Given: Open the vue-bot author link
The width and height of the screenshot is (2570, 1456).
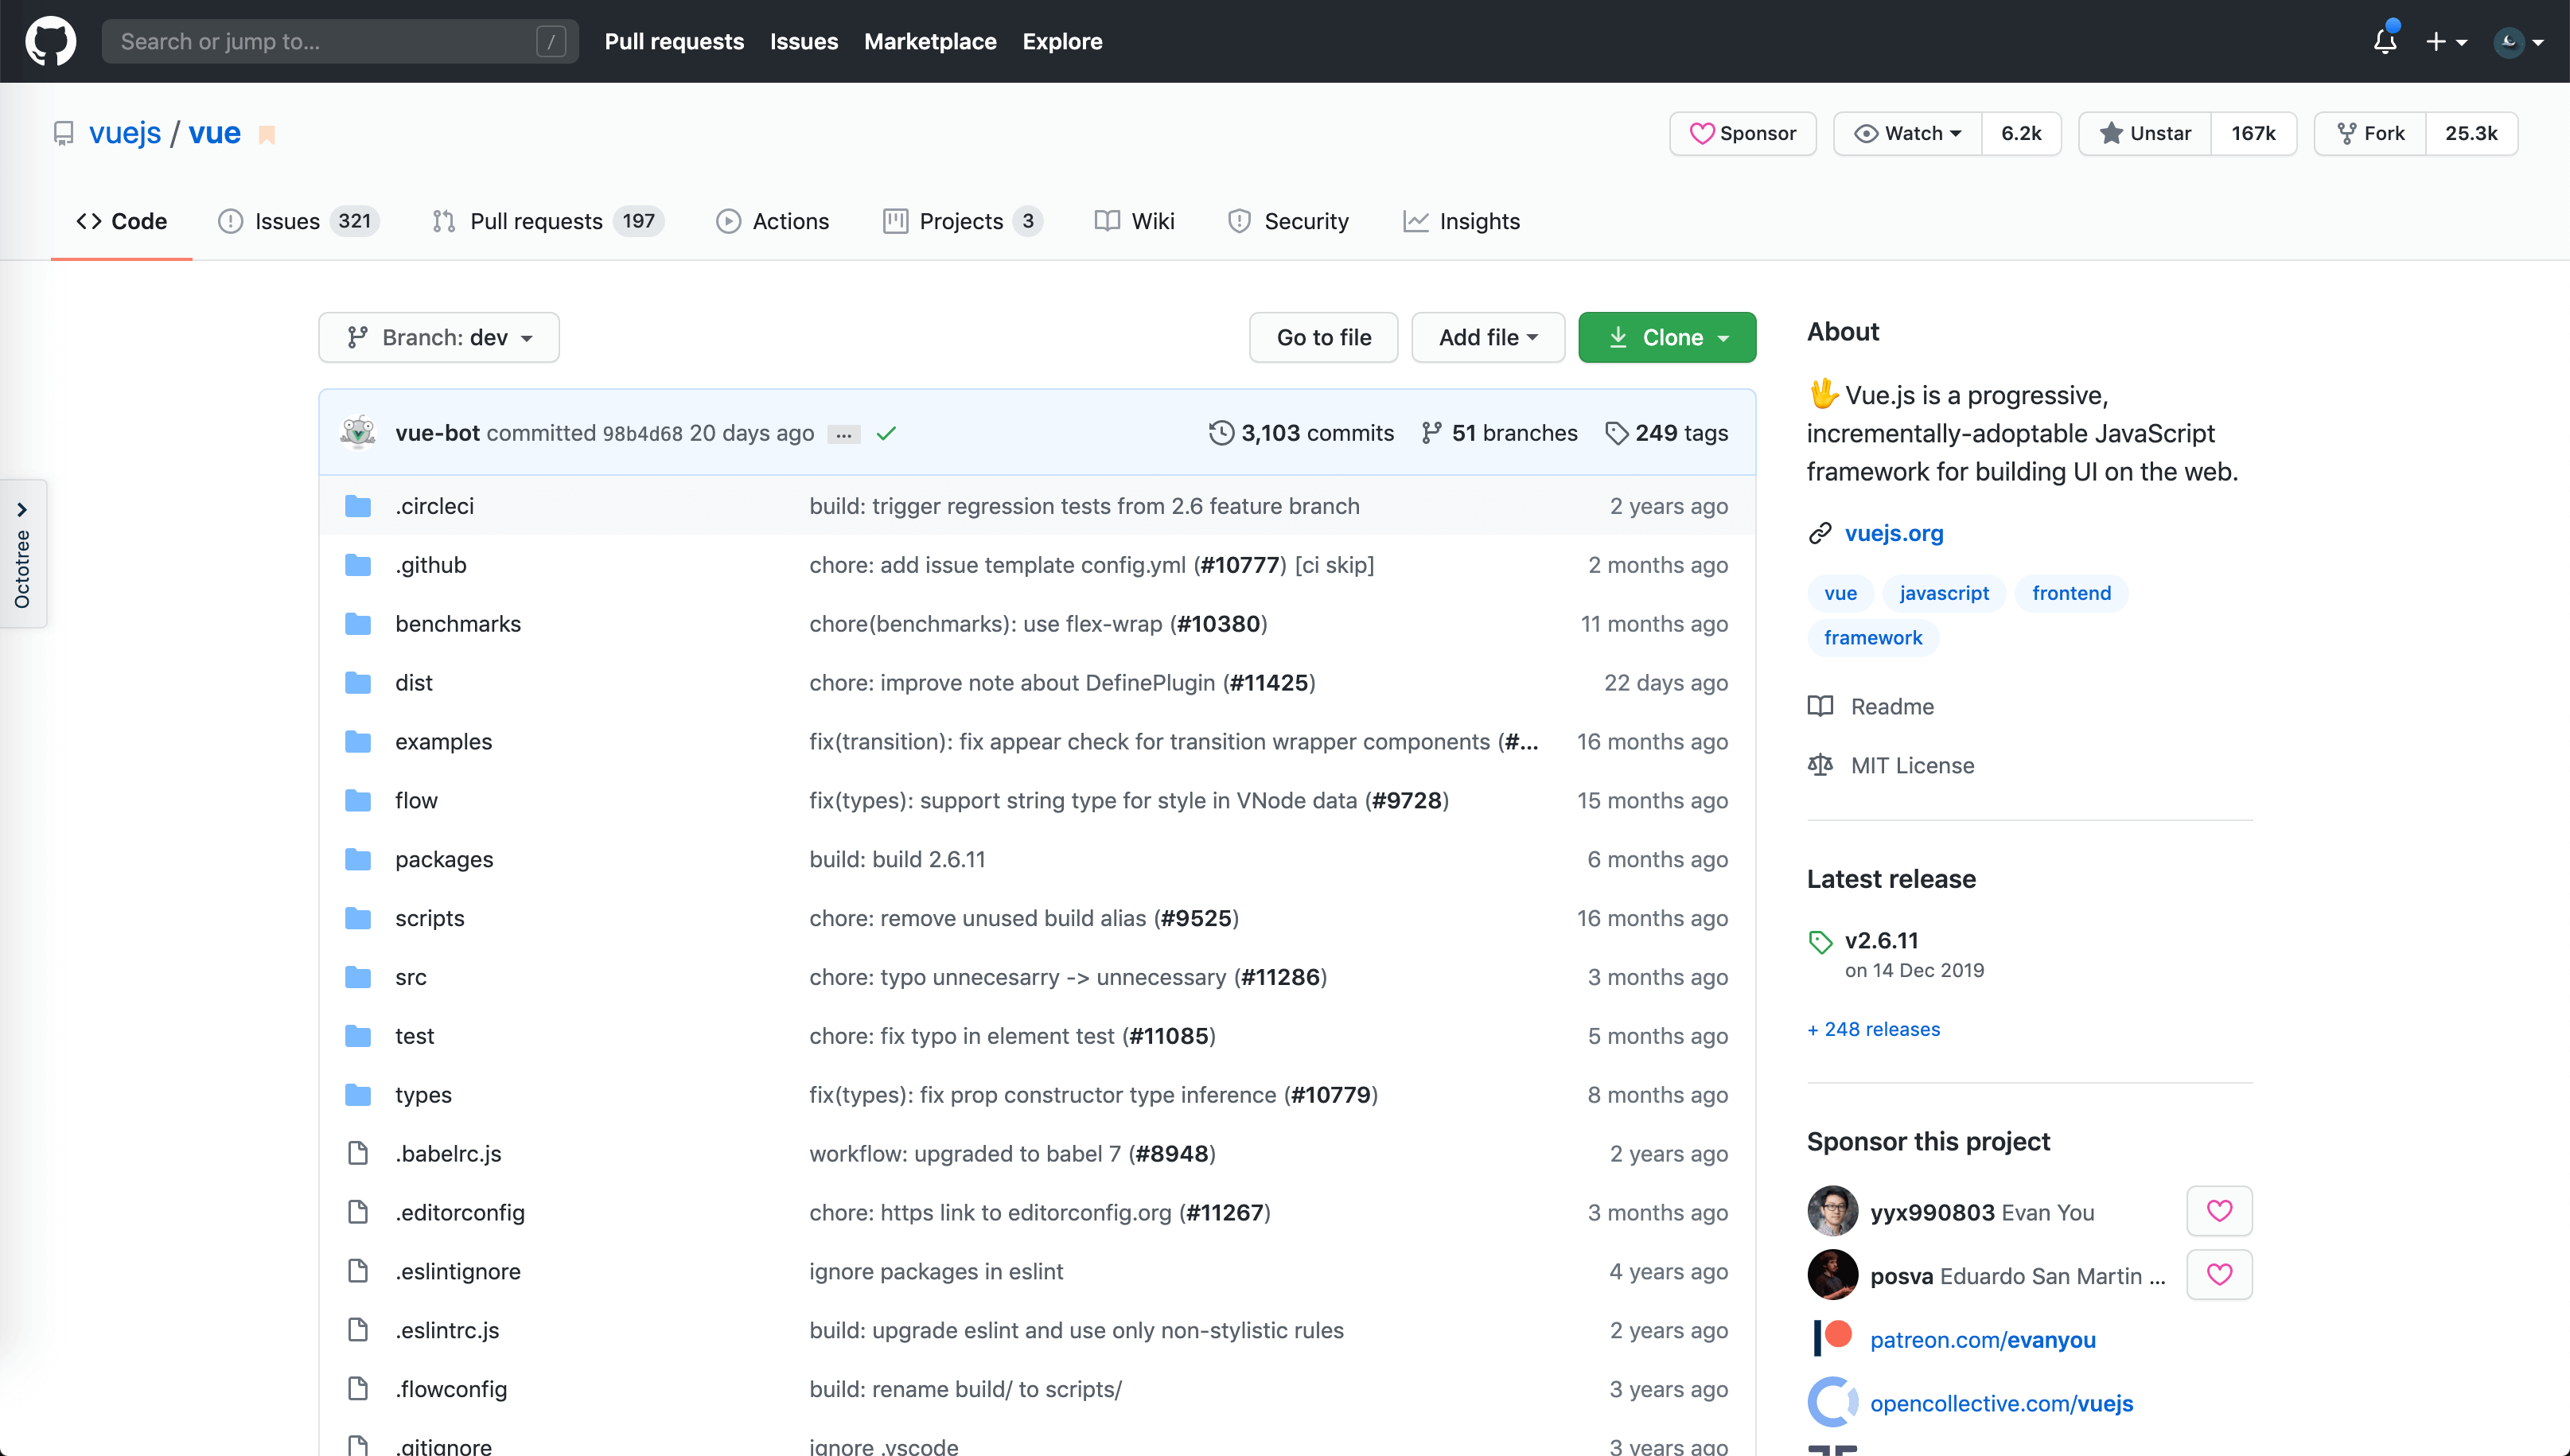Looking at the screenshot, I should pos(437,433).
